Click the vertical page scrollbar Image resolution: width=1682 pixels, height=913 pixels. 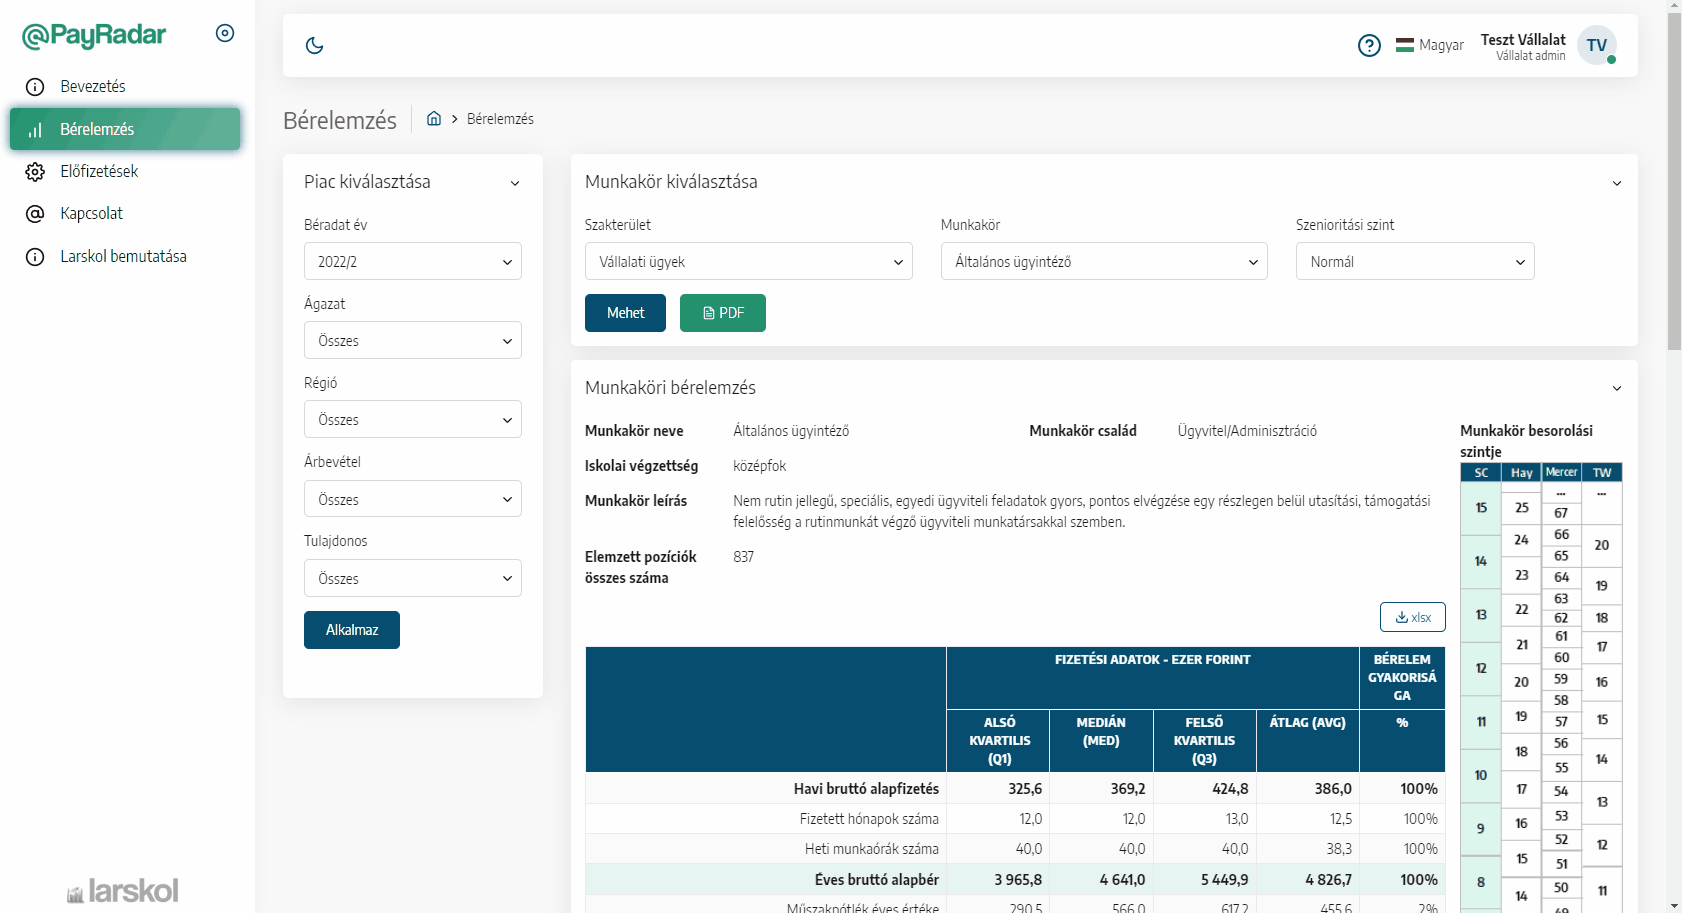point(1674,180)
